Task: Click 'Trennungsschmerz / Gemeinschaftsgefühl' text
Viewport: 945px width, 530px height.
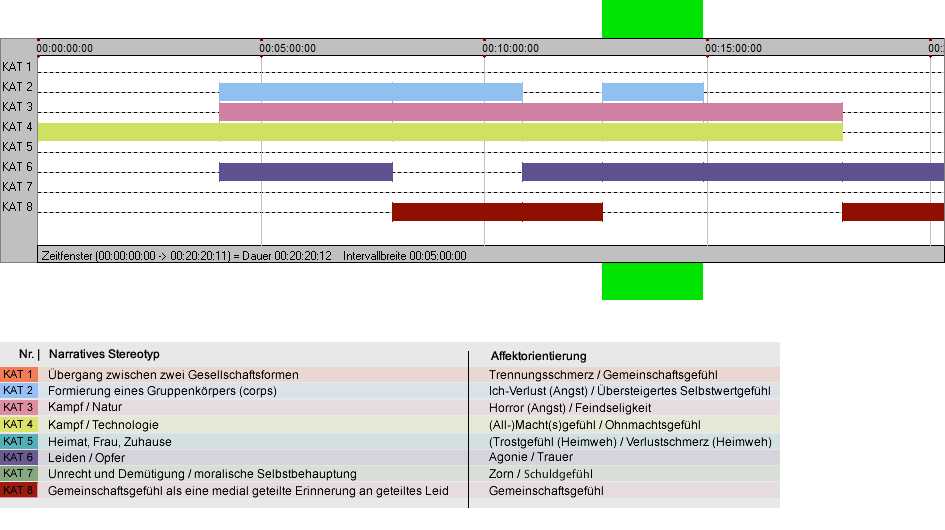Action: click(603, 374)
